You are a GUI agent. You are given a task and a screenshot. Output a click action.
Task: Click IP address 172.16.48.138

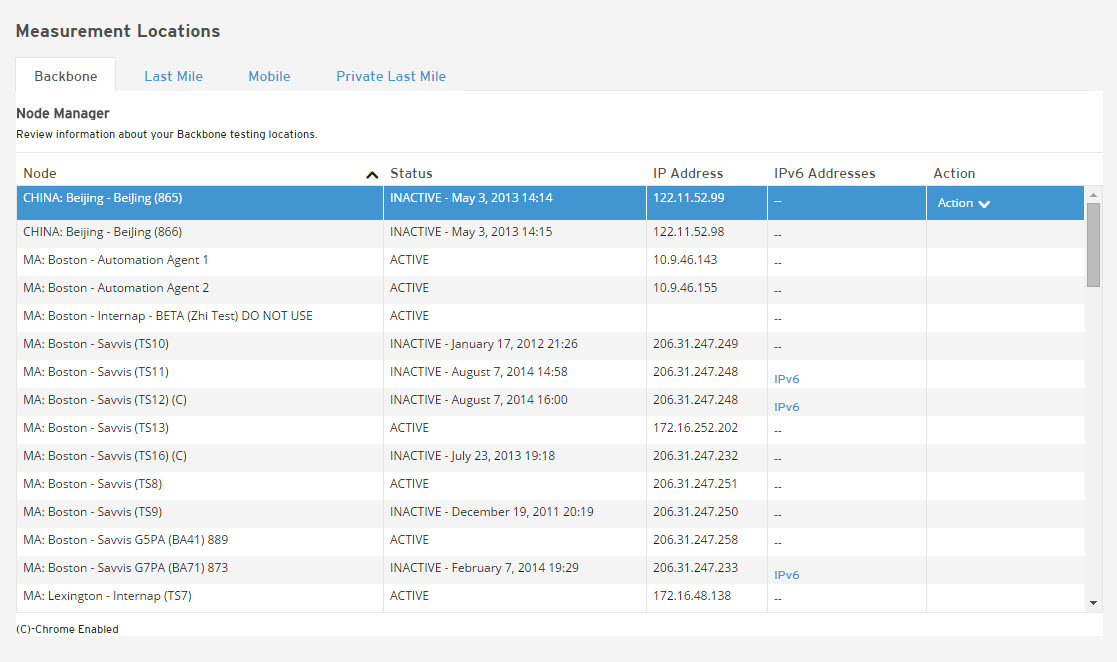[x=692, y=596]
